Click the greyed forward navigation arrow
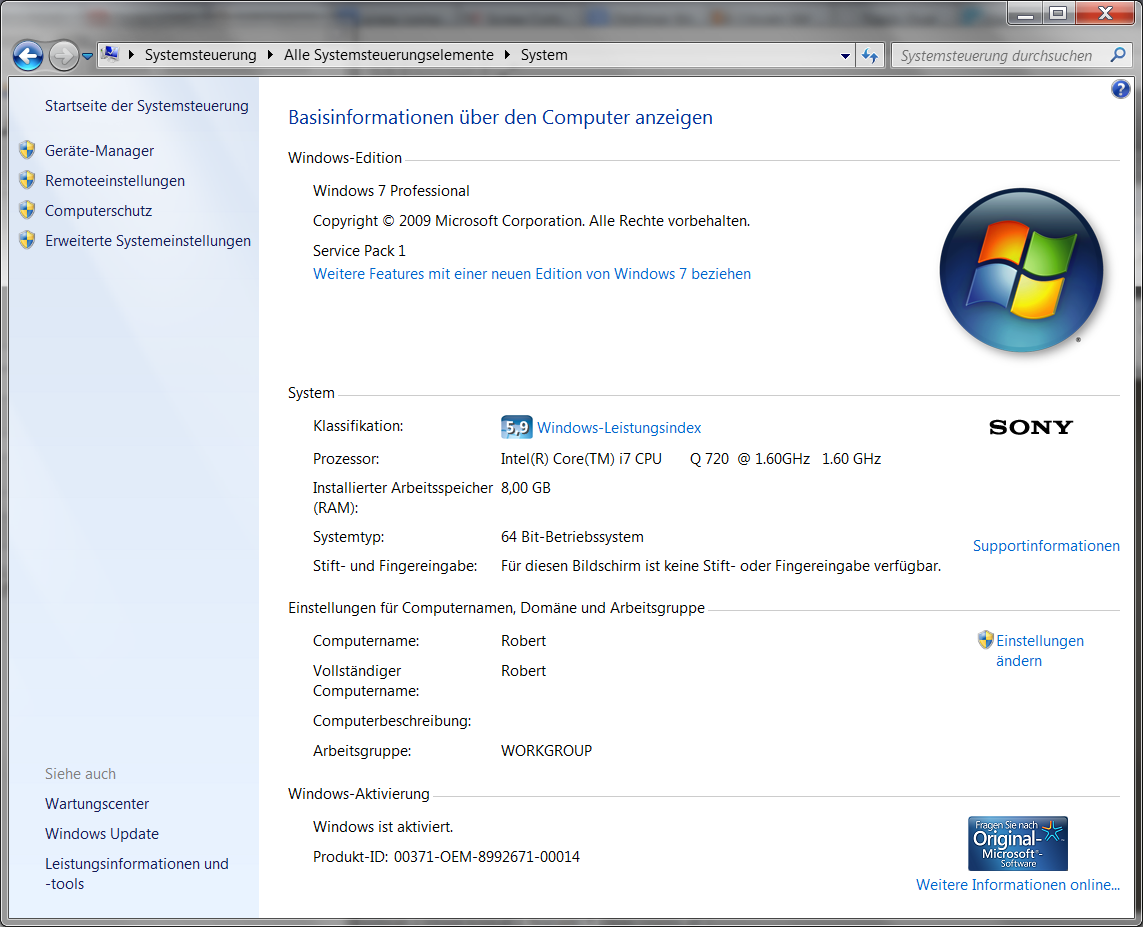 63,55
